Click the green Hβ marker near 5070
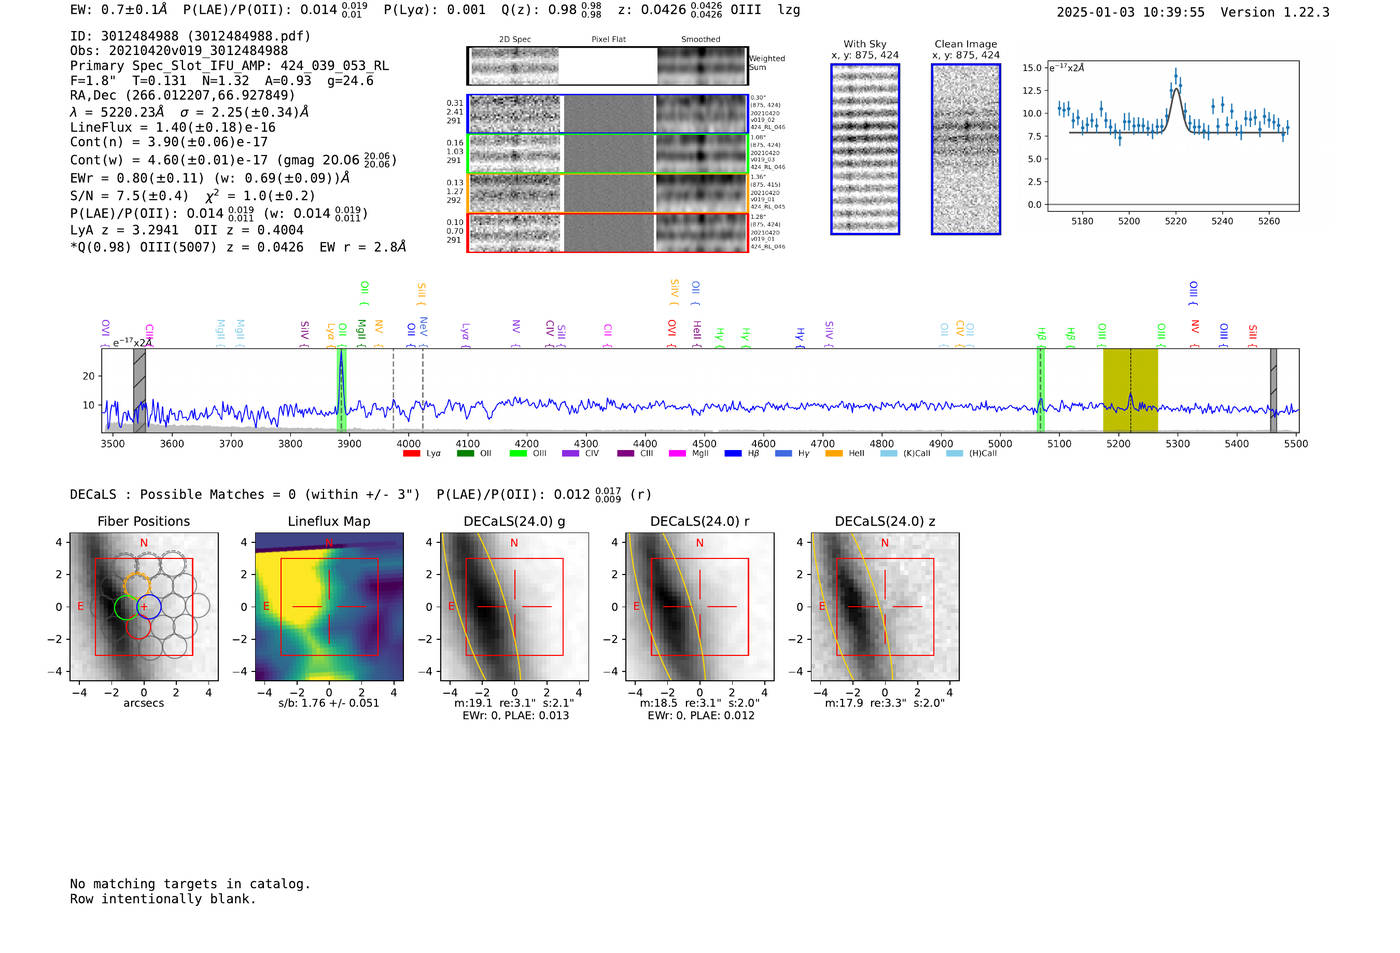Screen dimensions: 1400x953 [x=1040, y=390]
